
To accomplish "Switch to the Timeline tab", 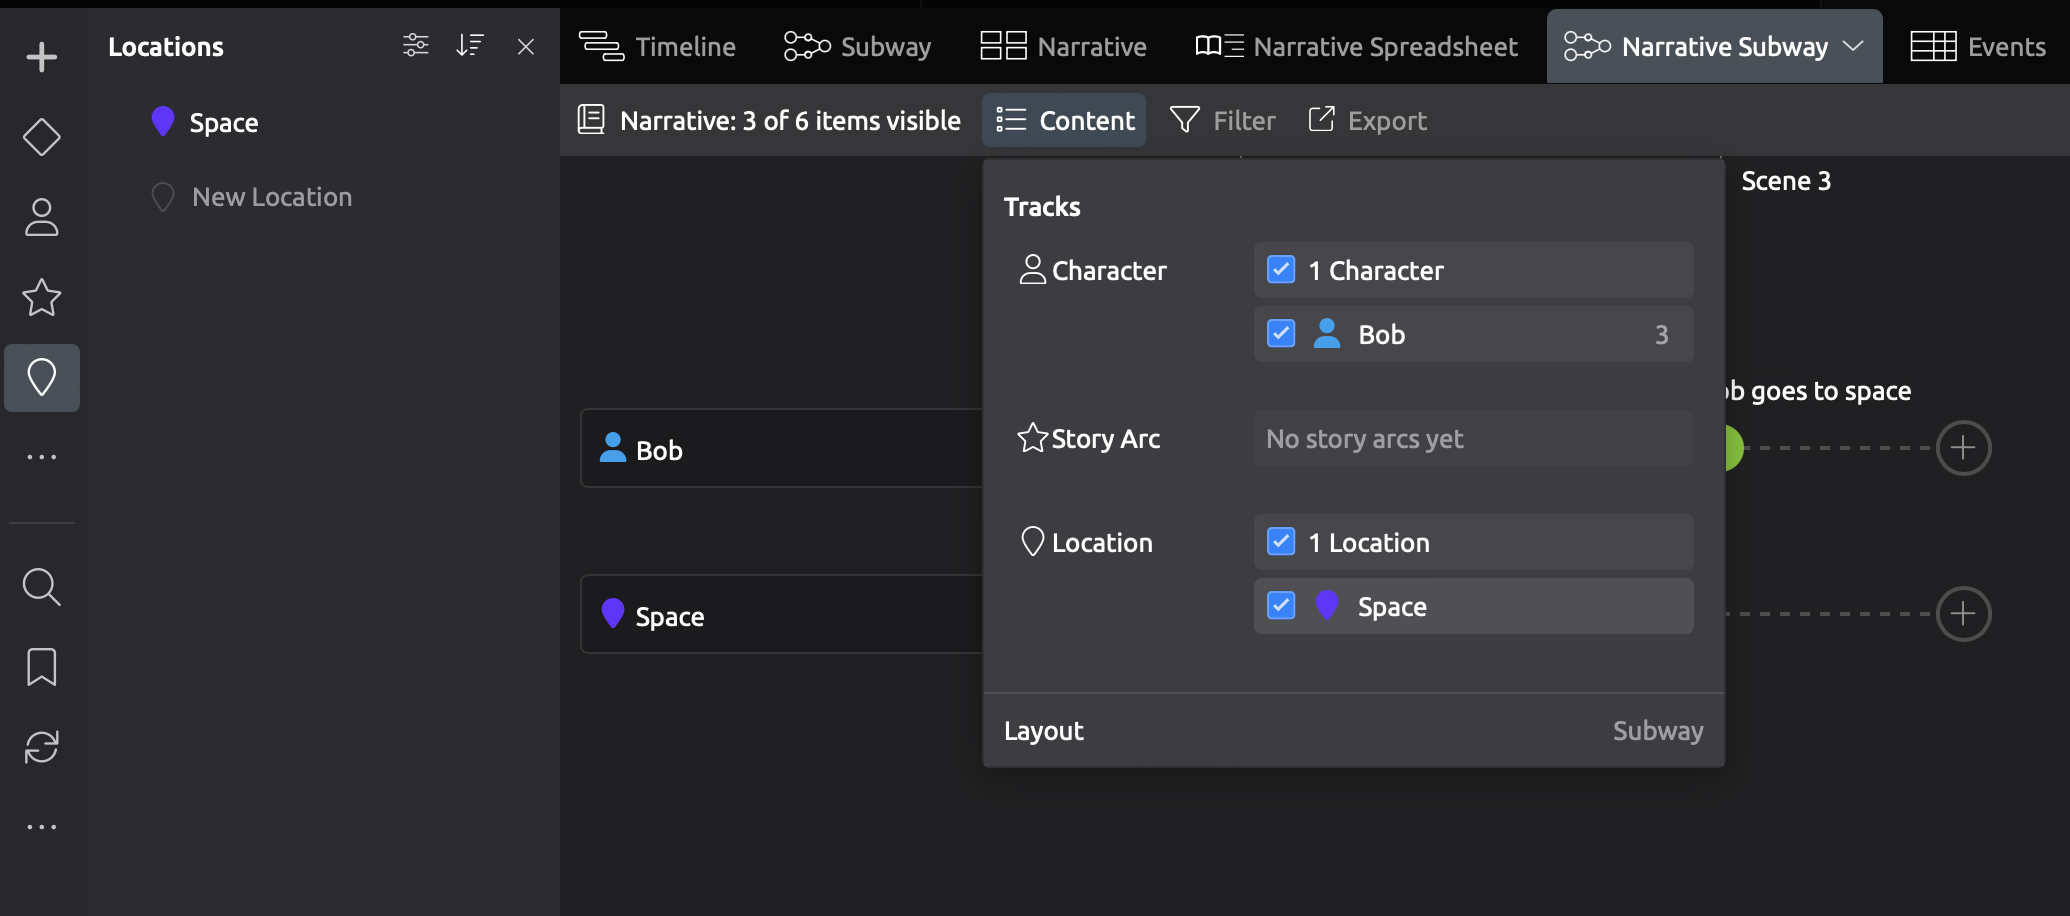I will (658, 46).
